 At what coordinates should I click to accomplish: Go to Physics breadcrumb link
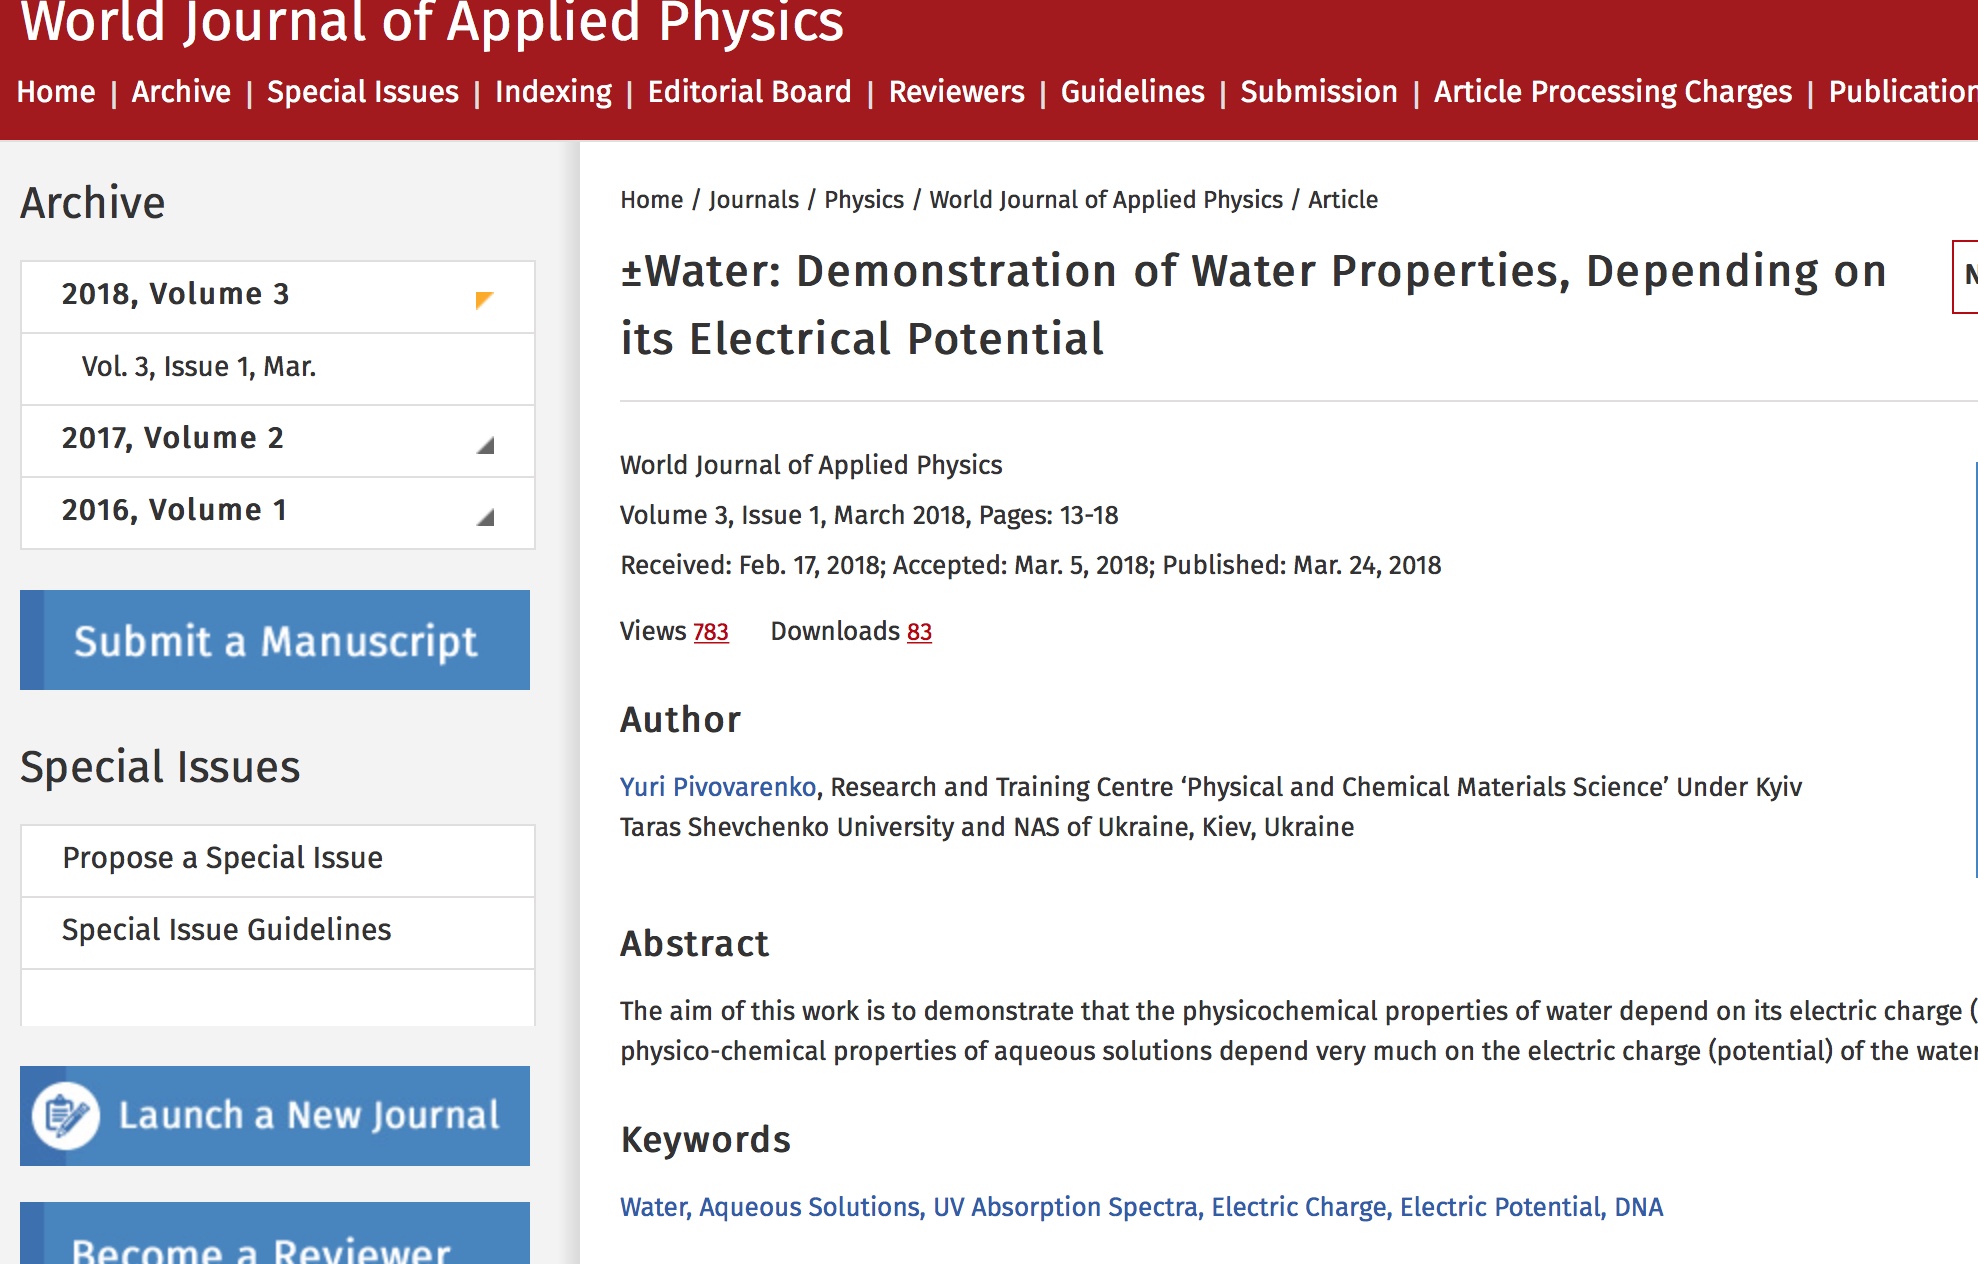(x=863, y=200)
